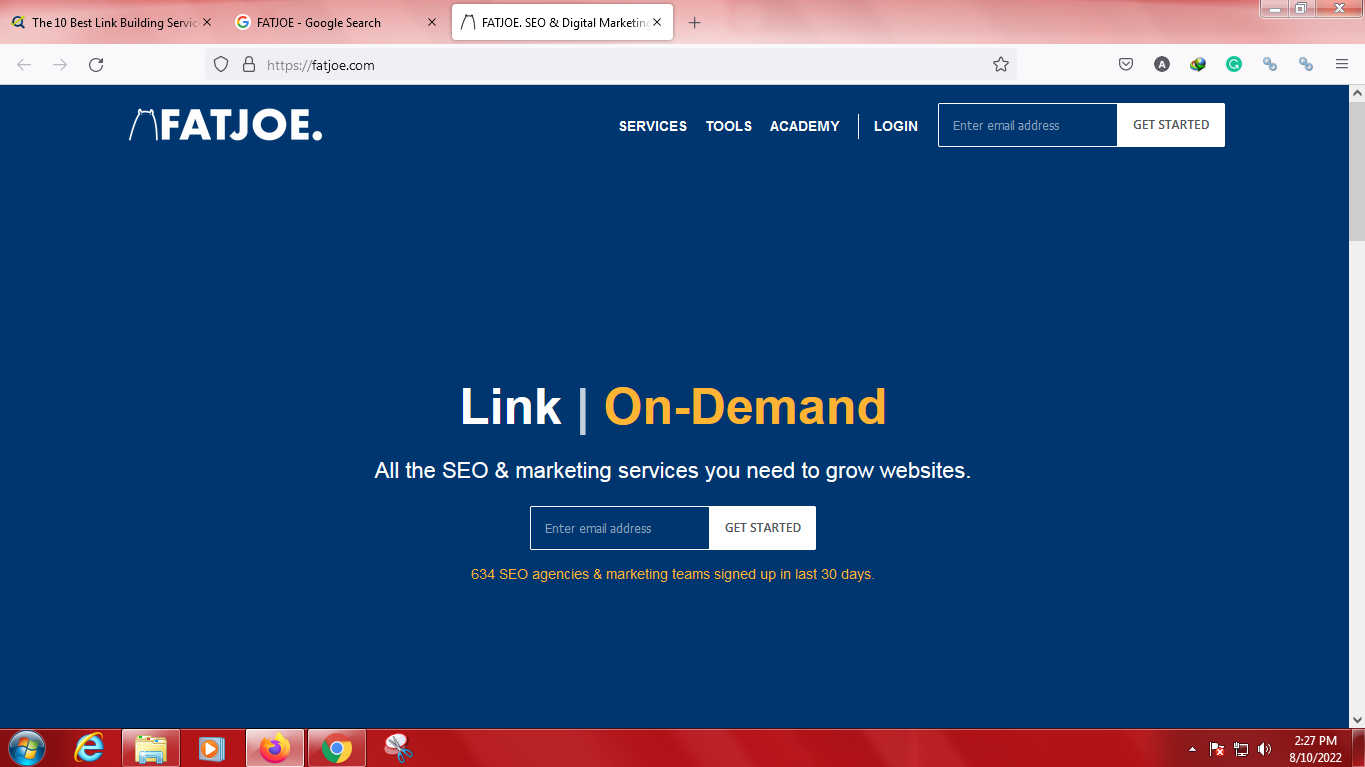
Task: Click the hero GET STARTED button
Action: click(763, 528)
